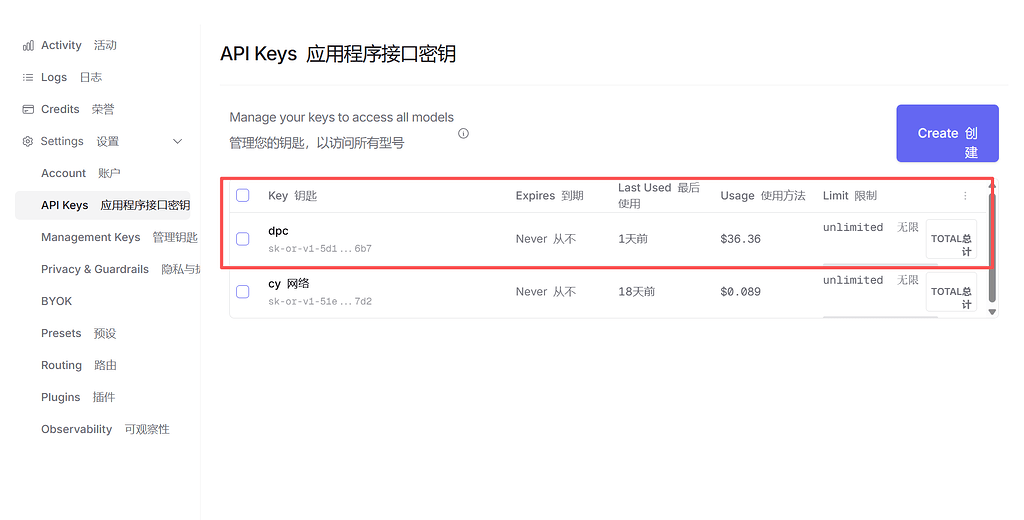The width and height of the screenshot is (1024, 520).
Task: Tick the checkbox for the dpc key
Action: (x=243, y=239)
